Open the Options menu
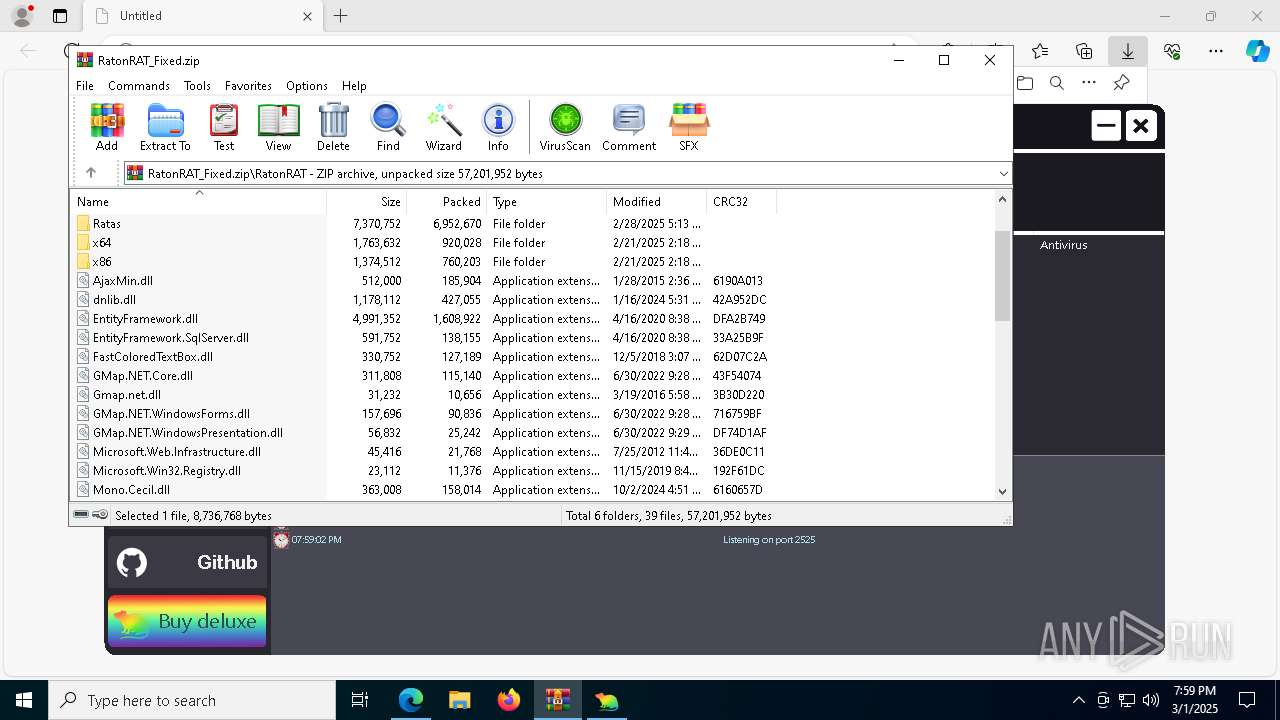The width and height of the screenshot is (1280, 720). click(306, 86)
